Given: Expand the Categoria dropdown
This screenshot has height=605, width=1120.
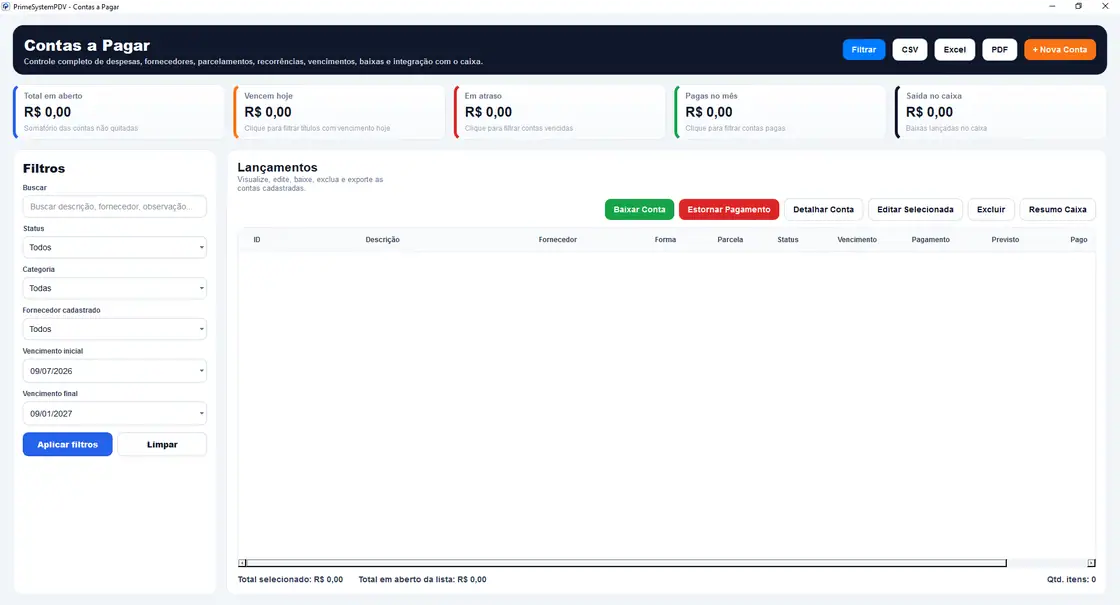Looking at the screenshot, I should click(x=114, y=288).
